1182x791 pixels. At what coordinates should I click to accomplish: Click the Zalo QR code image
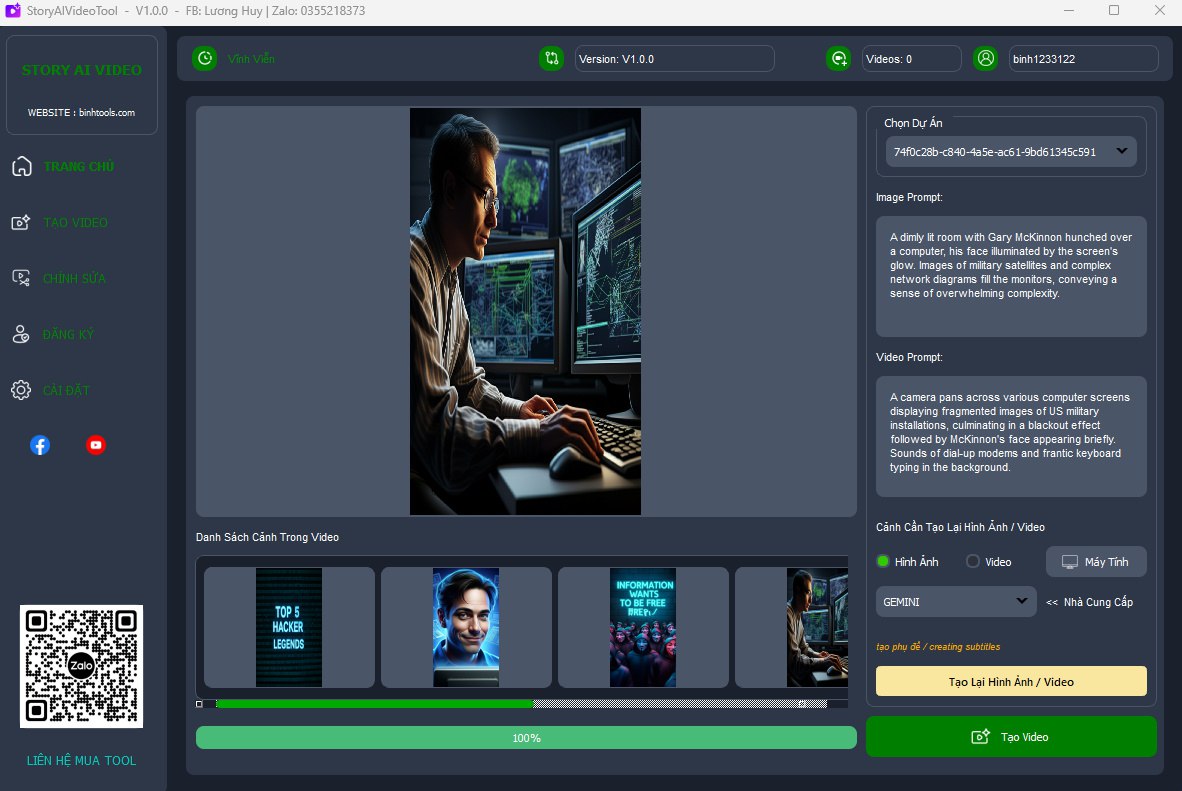click(81, 666)
